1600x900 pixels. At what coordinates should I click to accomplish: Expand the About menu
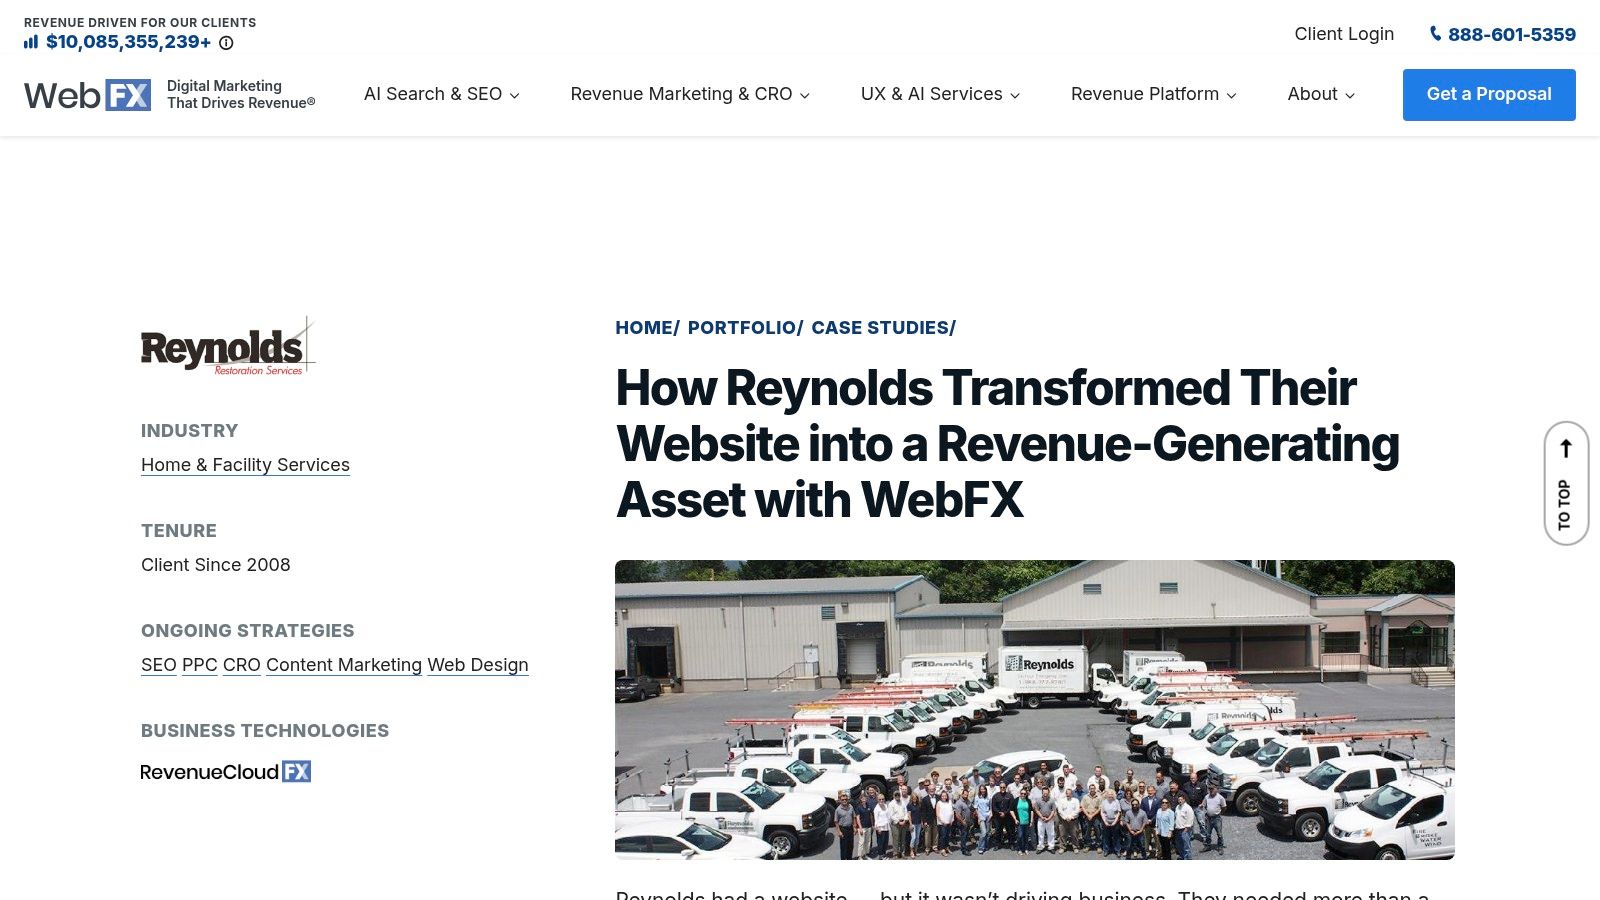click(x=1321, y=94)
